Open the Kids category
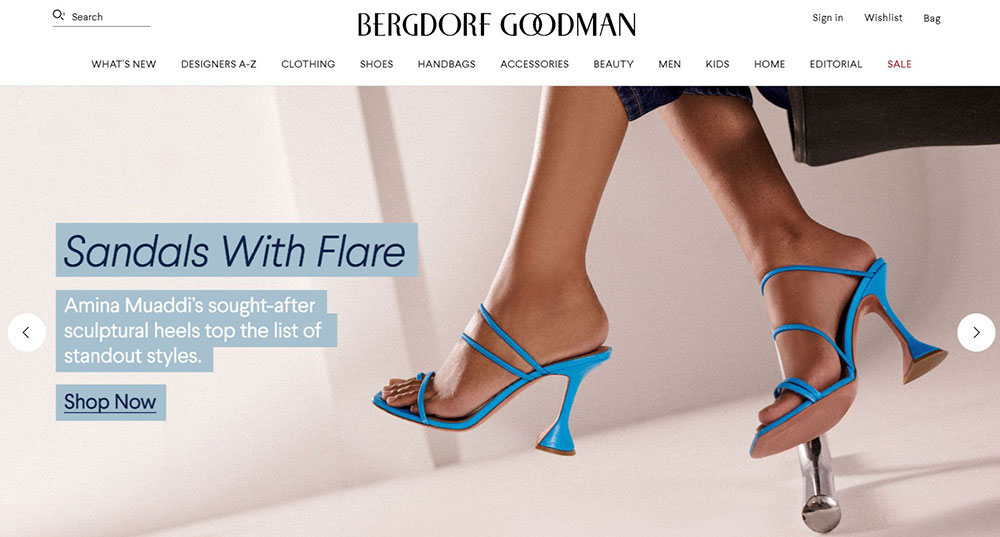 point(717,64)
